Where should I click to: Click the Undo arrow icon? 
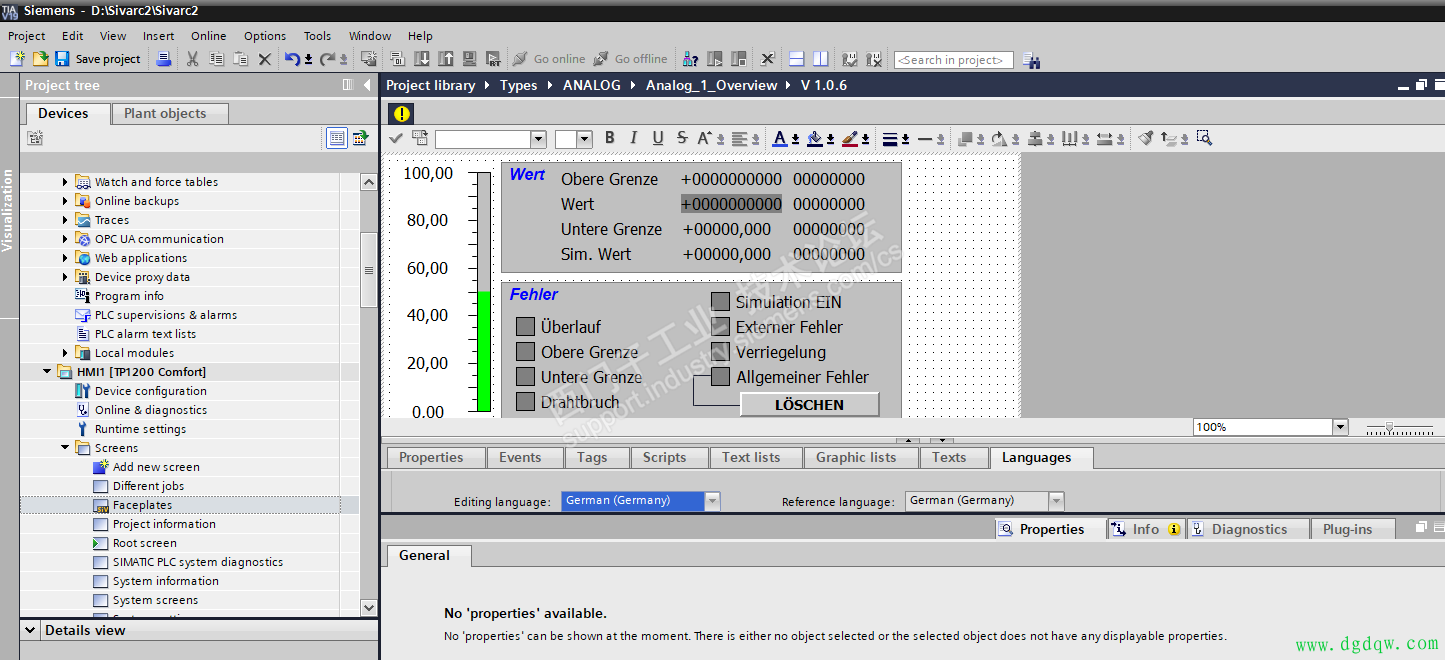292,59
